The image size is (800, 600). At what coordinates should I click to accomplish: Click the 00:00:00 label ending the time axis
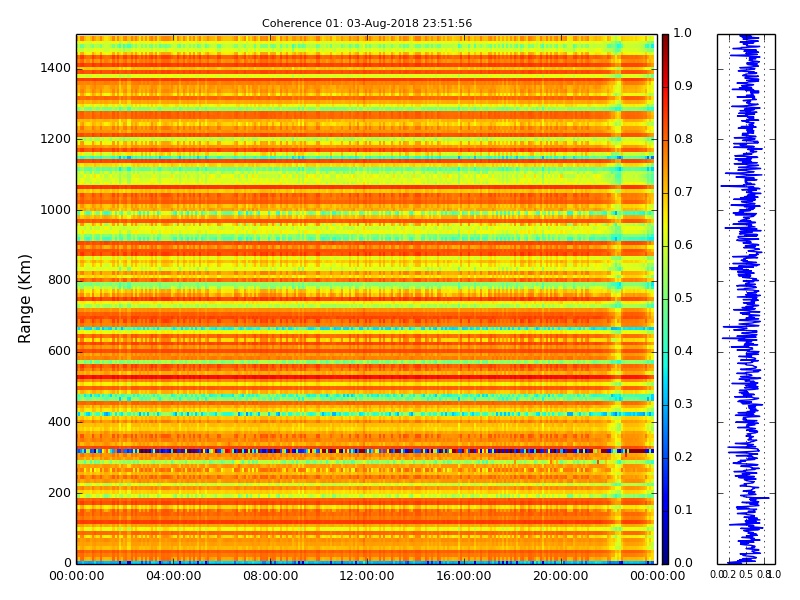pyautogui.click(x=658, y=576)
